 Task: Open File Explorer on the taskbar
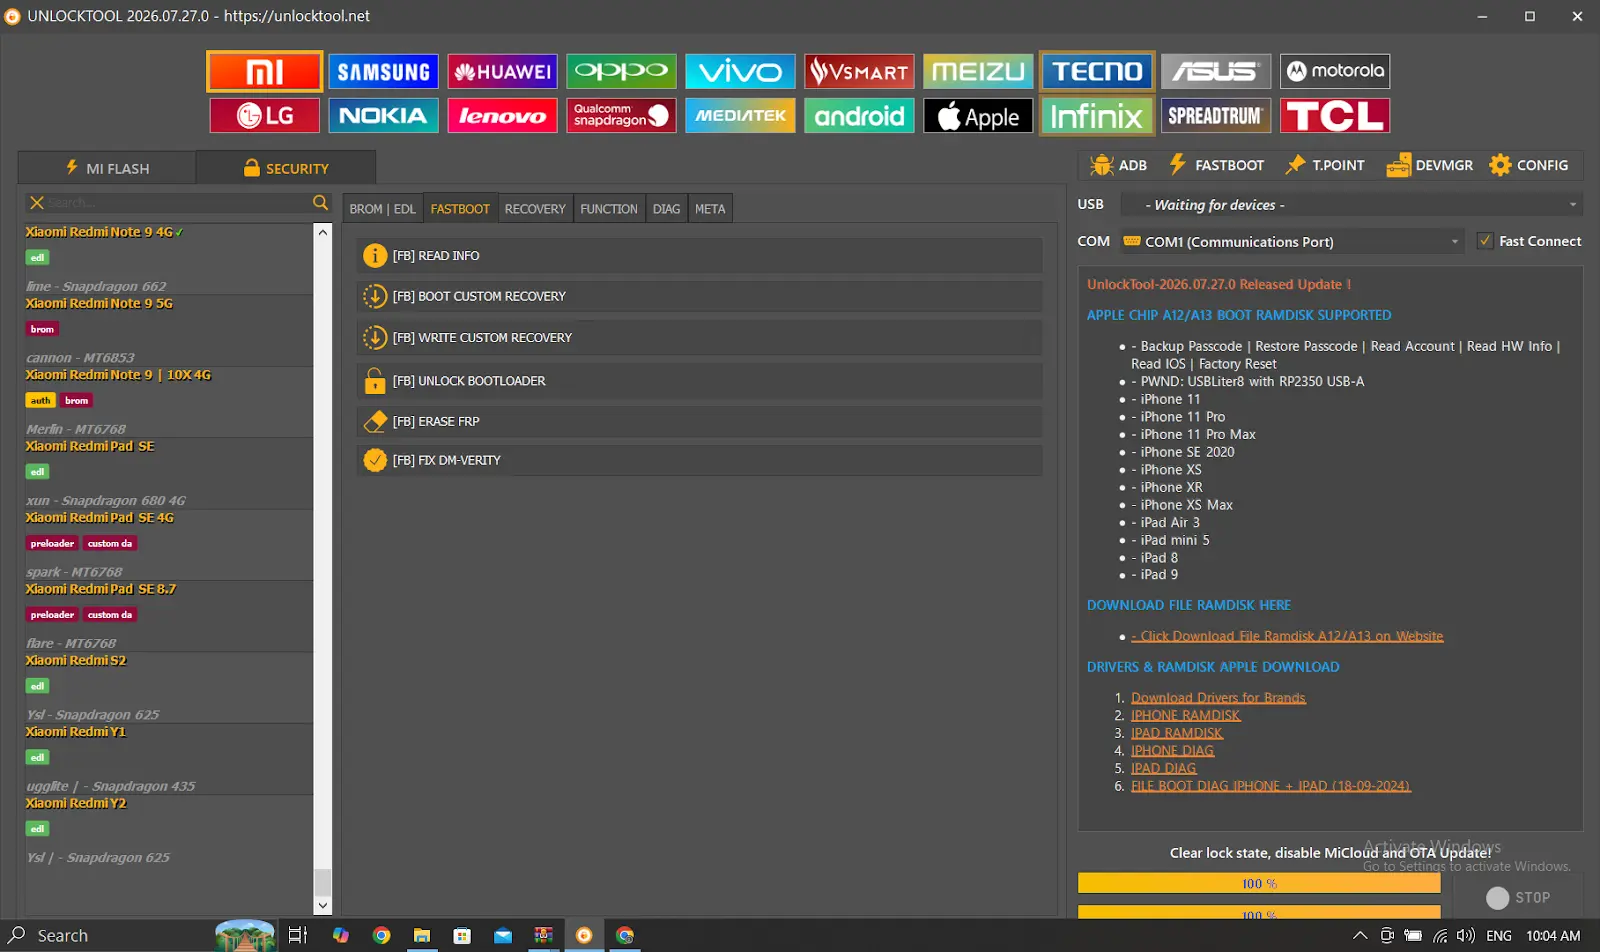click(422, 935)
